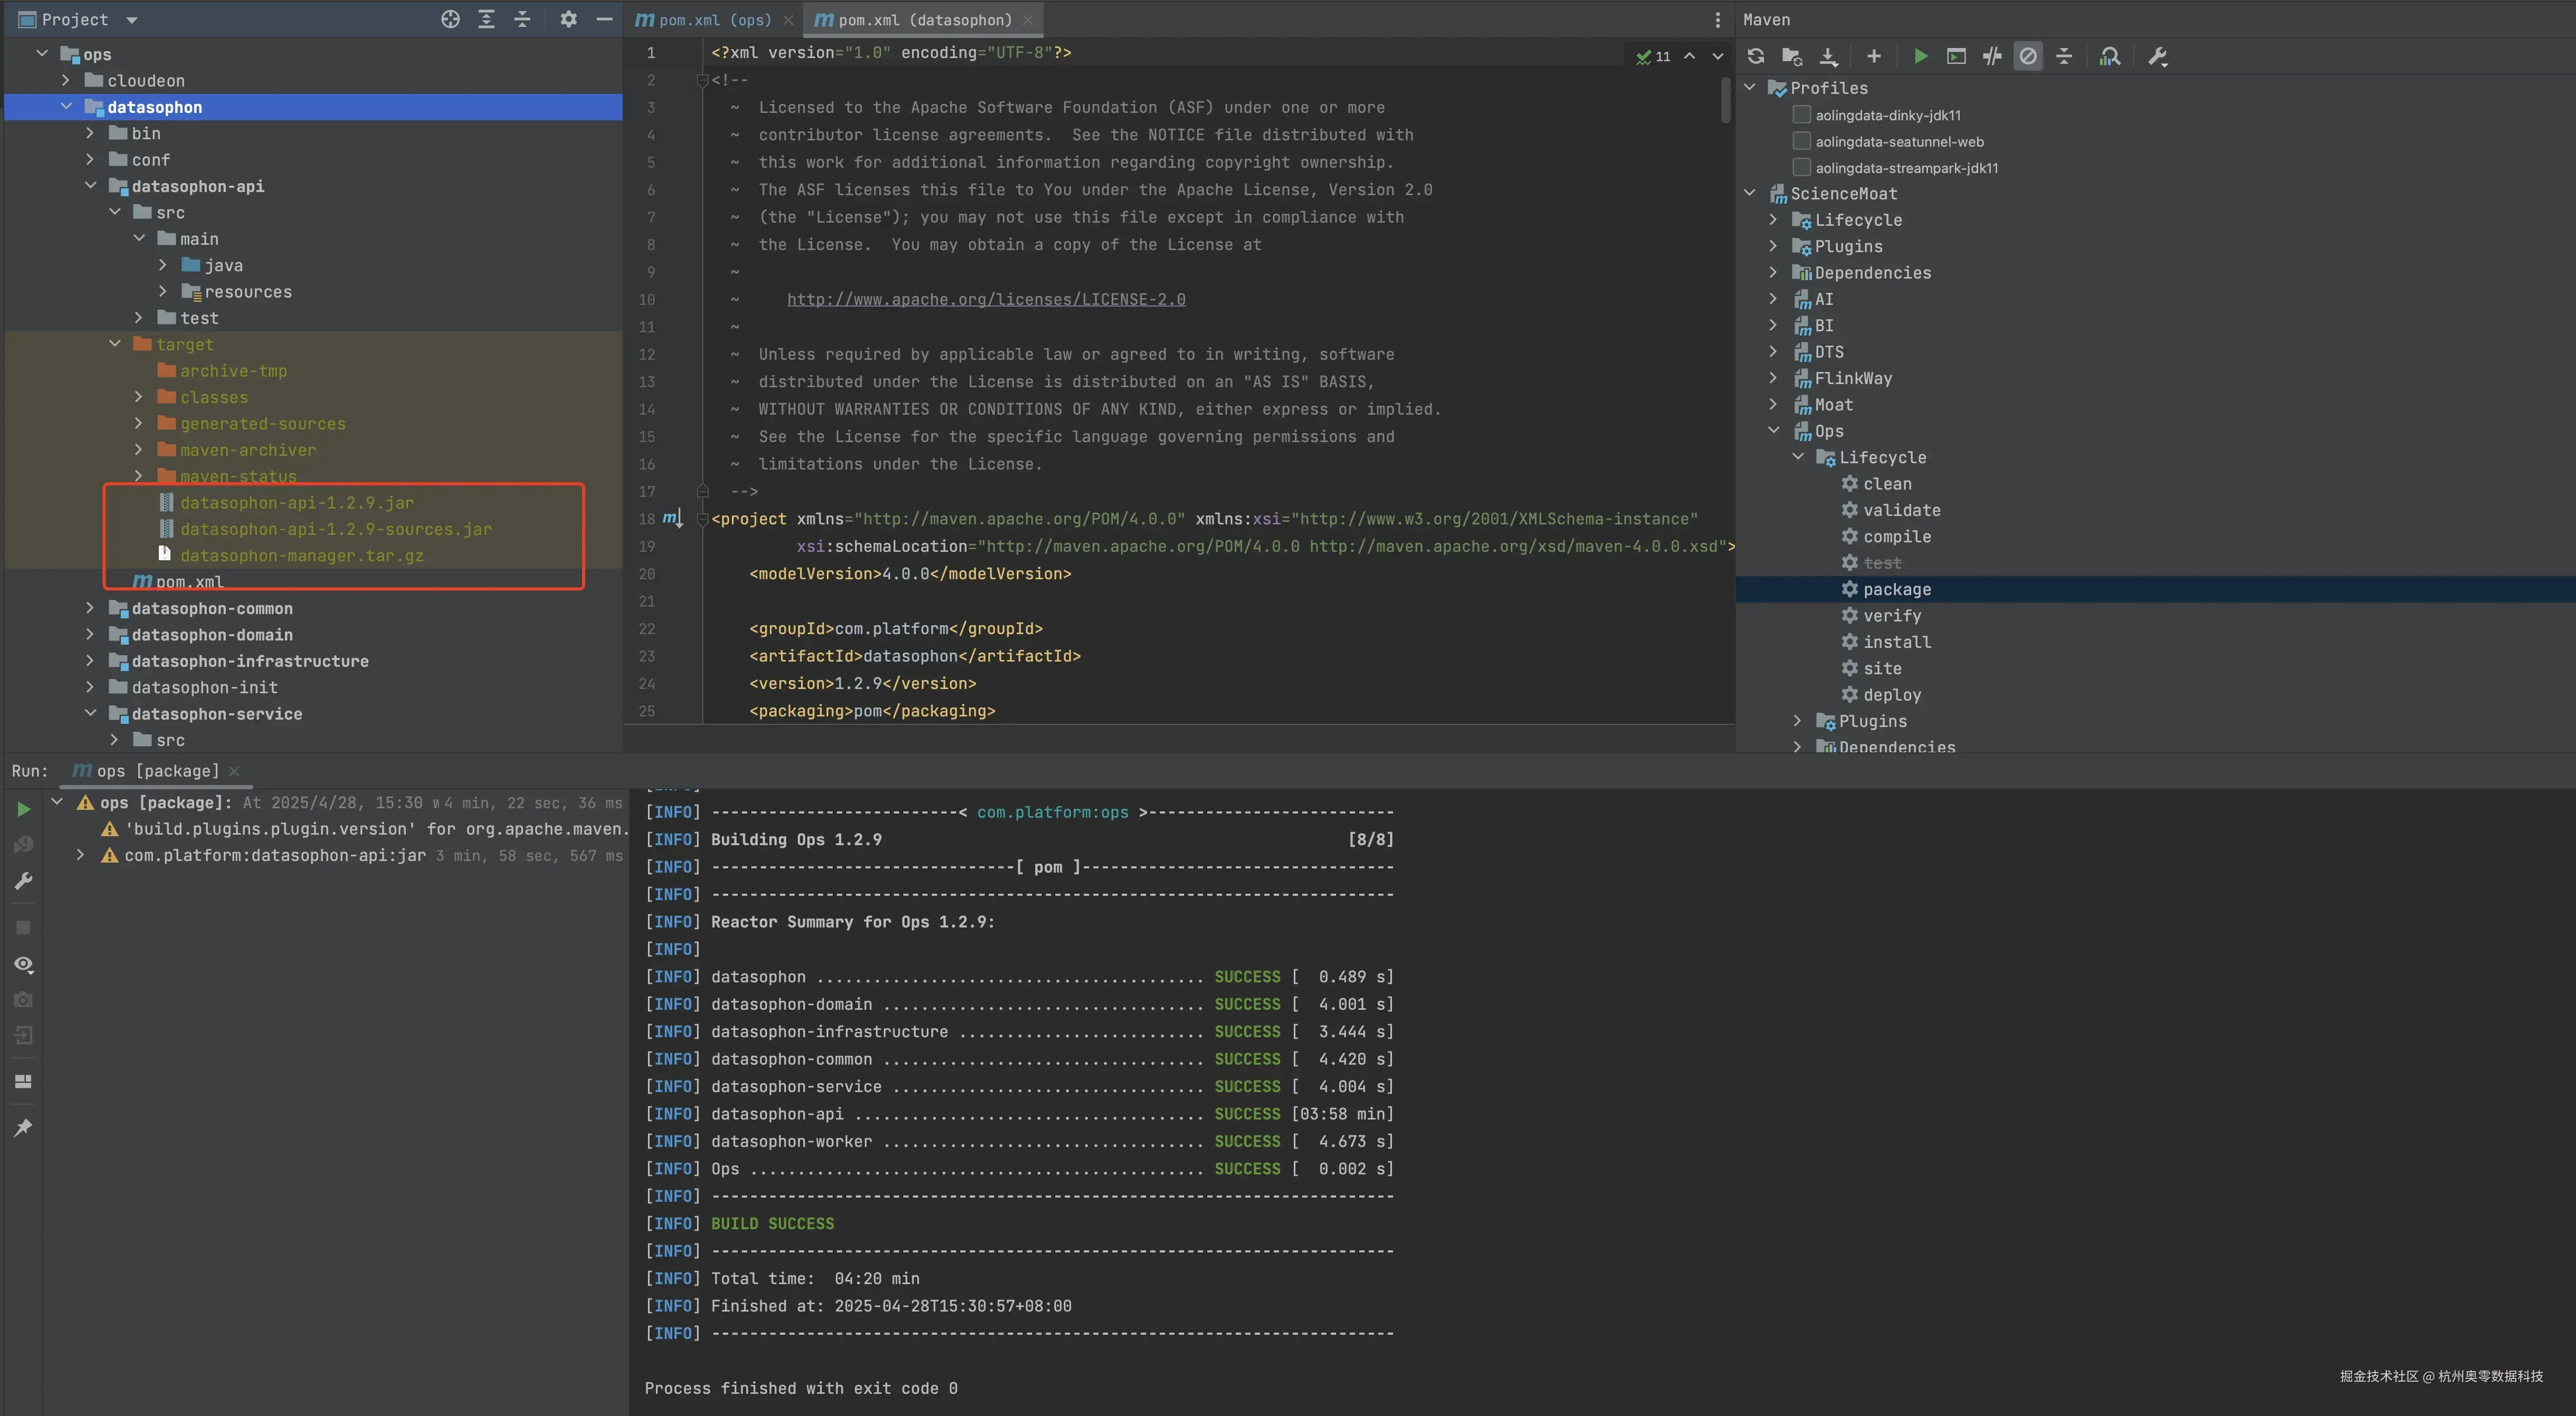
Task: Expand FlinkWay node in Maven panel
Action: click(x=1773, y=378)
